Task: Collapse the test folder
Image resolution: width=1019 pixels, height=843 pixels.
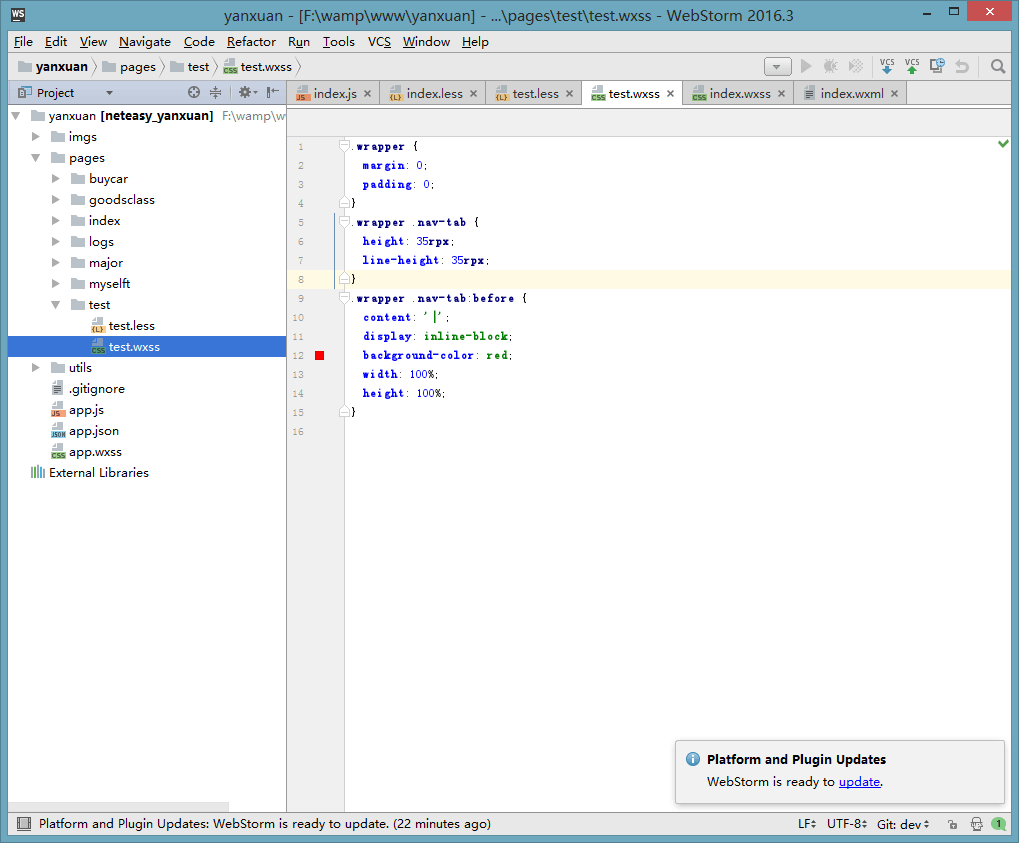Action: coord(56,305)
